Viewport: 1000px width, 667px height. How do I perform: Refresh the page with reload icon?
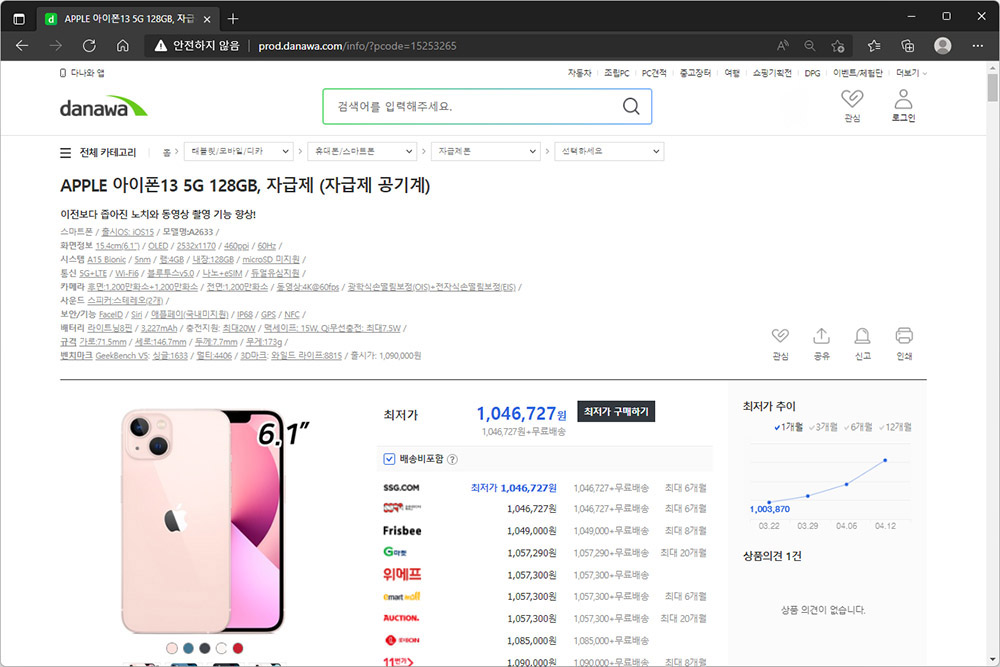(x=89, y=45)
